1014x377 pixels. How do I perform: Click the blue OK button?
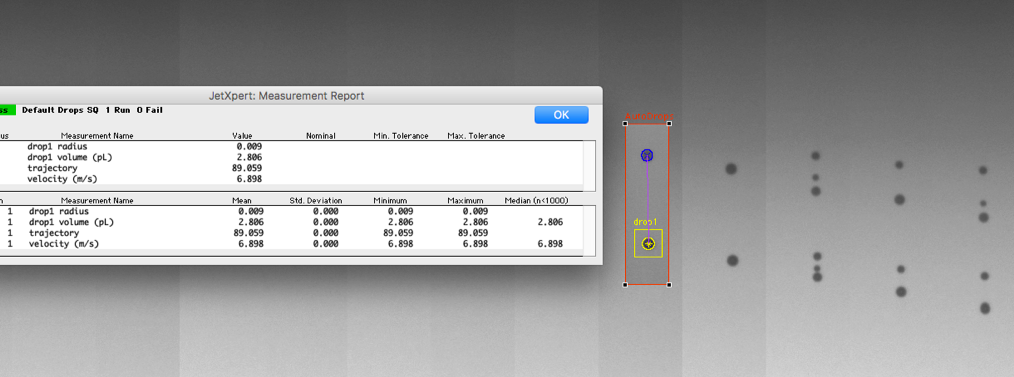[x=561, y=114]
